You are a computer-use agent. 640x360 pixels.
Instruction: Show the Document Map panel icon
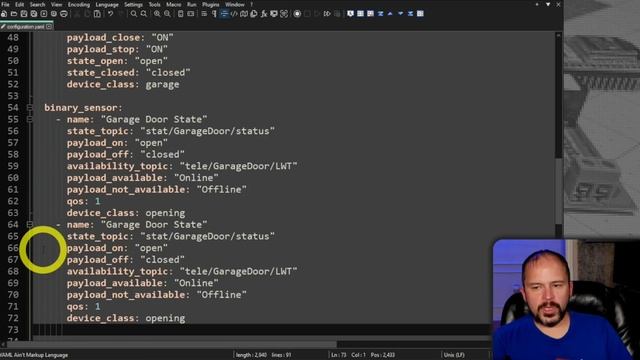[x=244, y=14]
